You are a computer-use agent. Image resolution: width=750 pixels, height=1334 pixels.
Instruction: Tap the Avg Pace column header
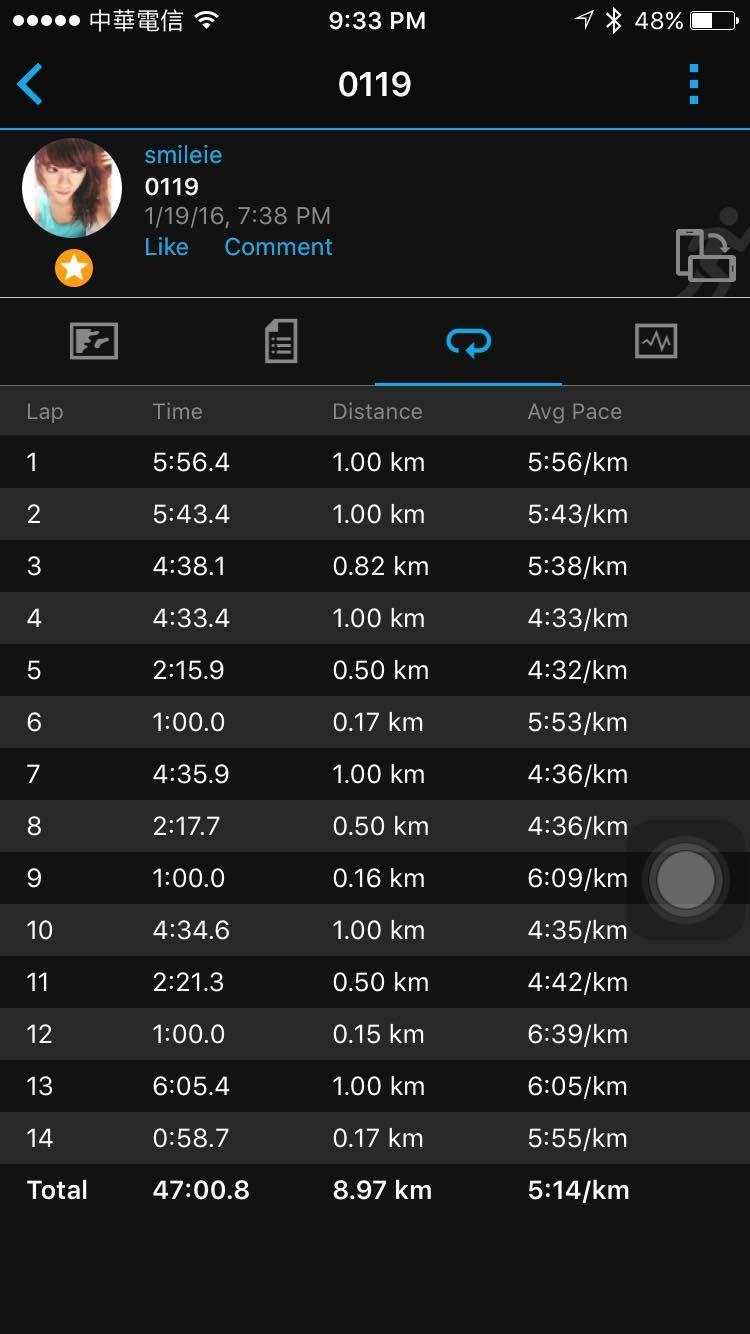click(x=574, y=411)
